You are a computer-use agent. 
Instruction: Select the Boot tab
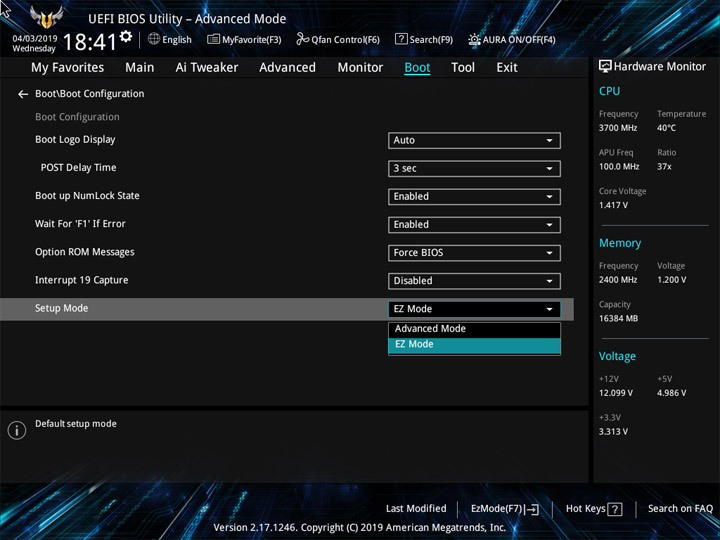pos(417,68)
